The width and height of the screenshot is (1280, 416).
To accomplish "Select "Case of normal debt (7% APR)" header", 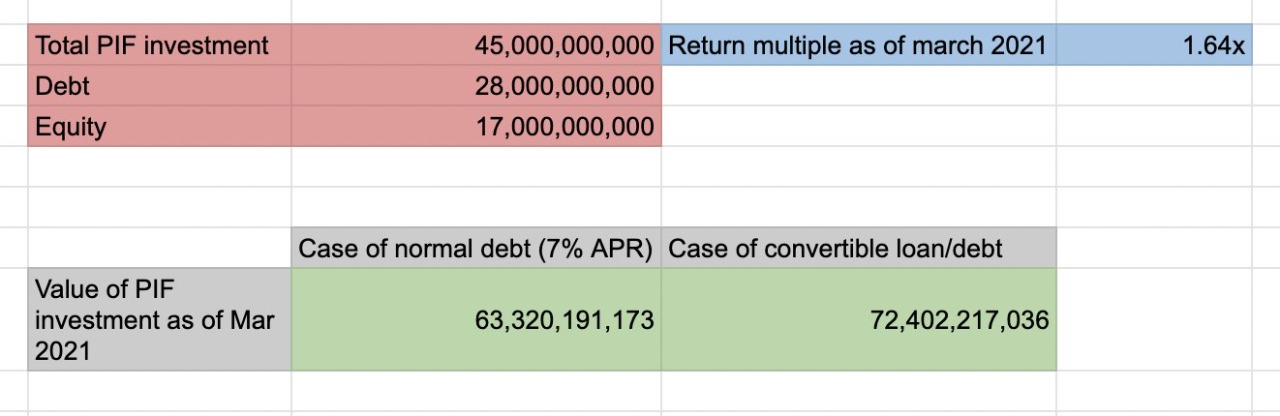I will coord(476,248).
